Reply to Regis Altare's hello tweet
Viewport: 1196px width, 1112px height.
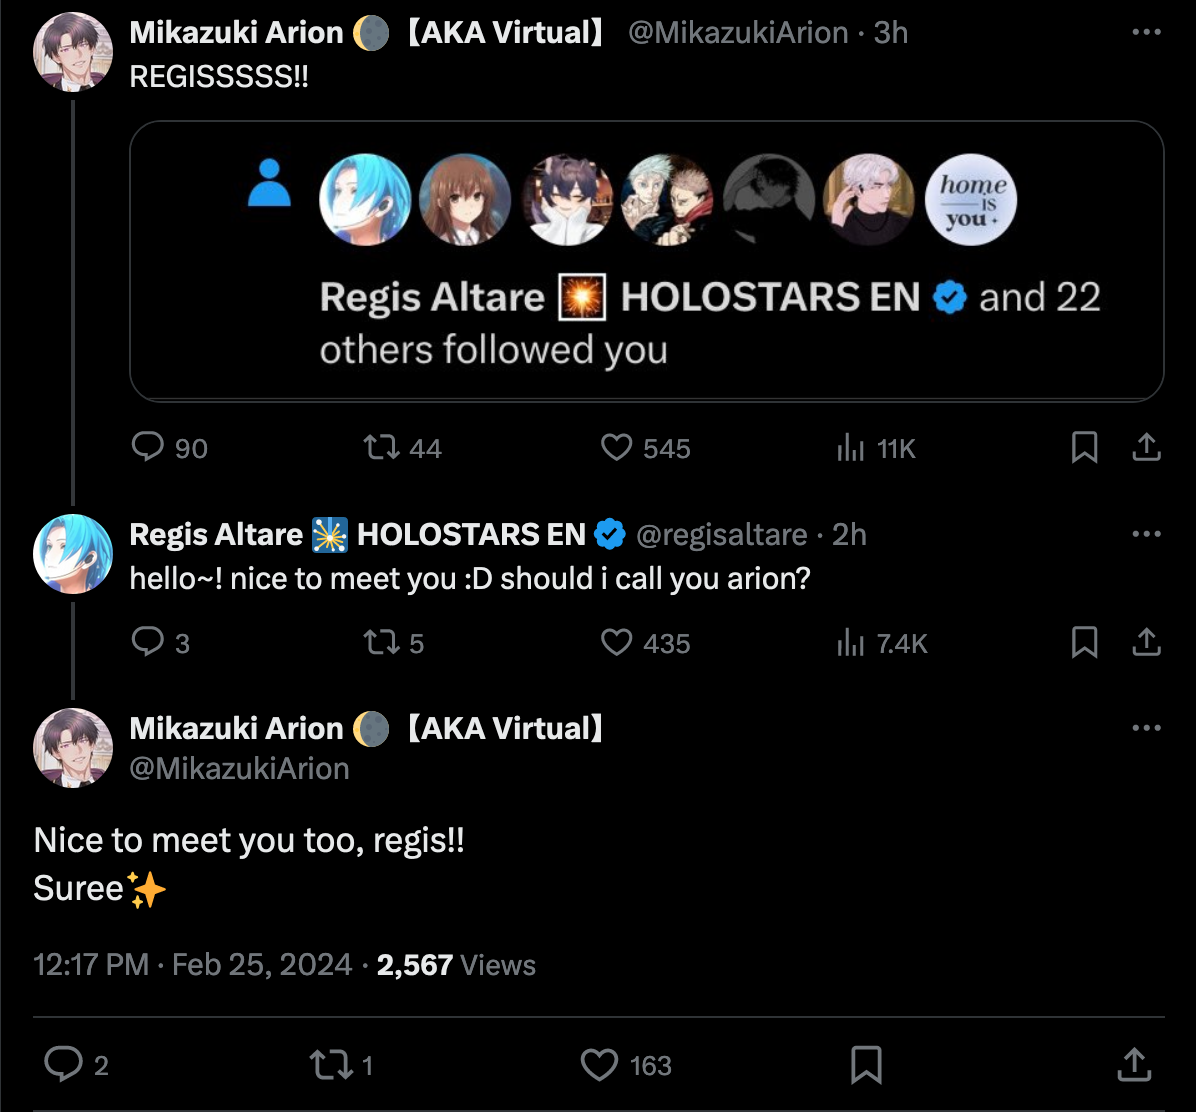click(x=148, y=642)
